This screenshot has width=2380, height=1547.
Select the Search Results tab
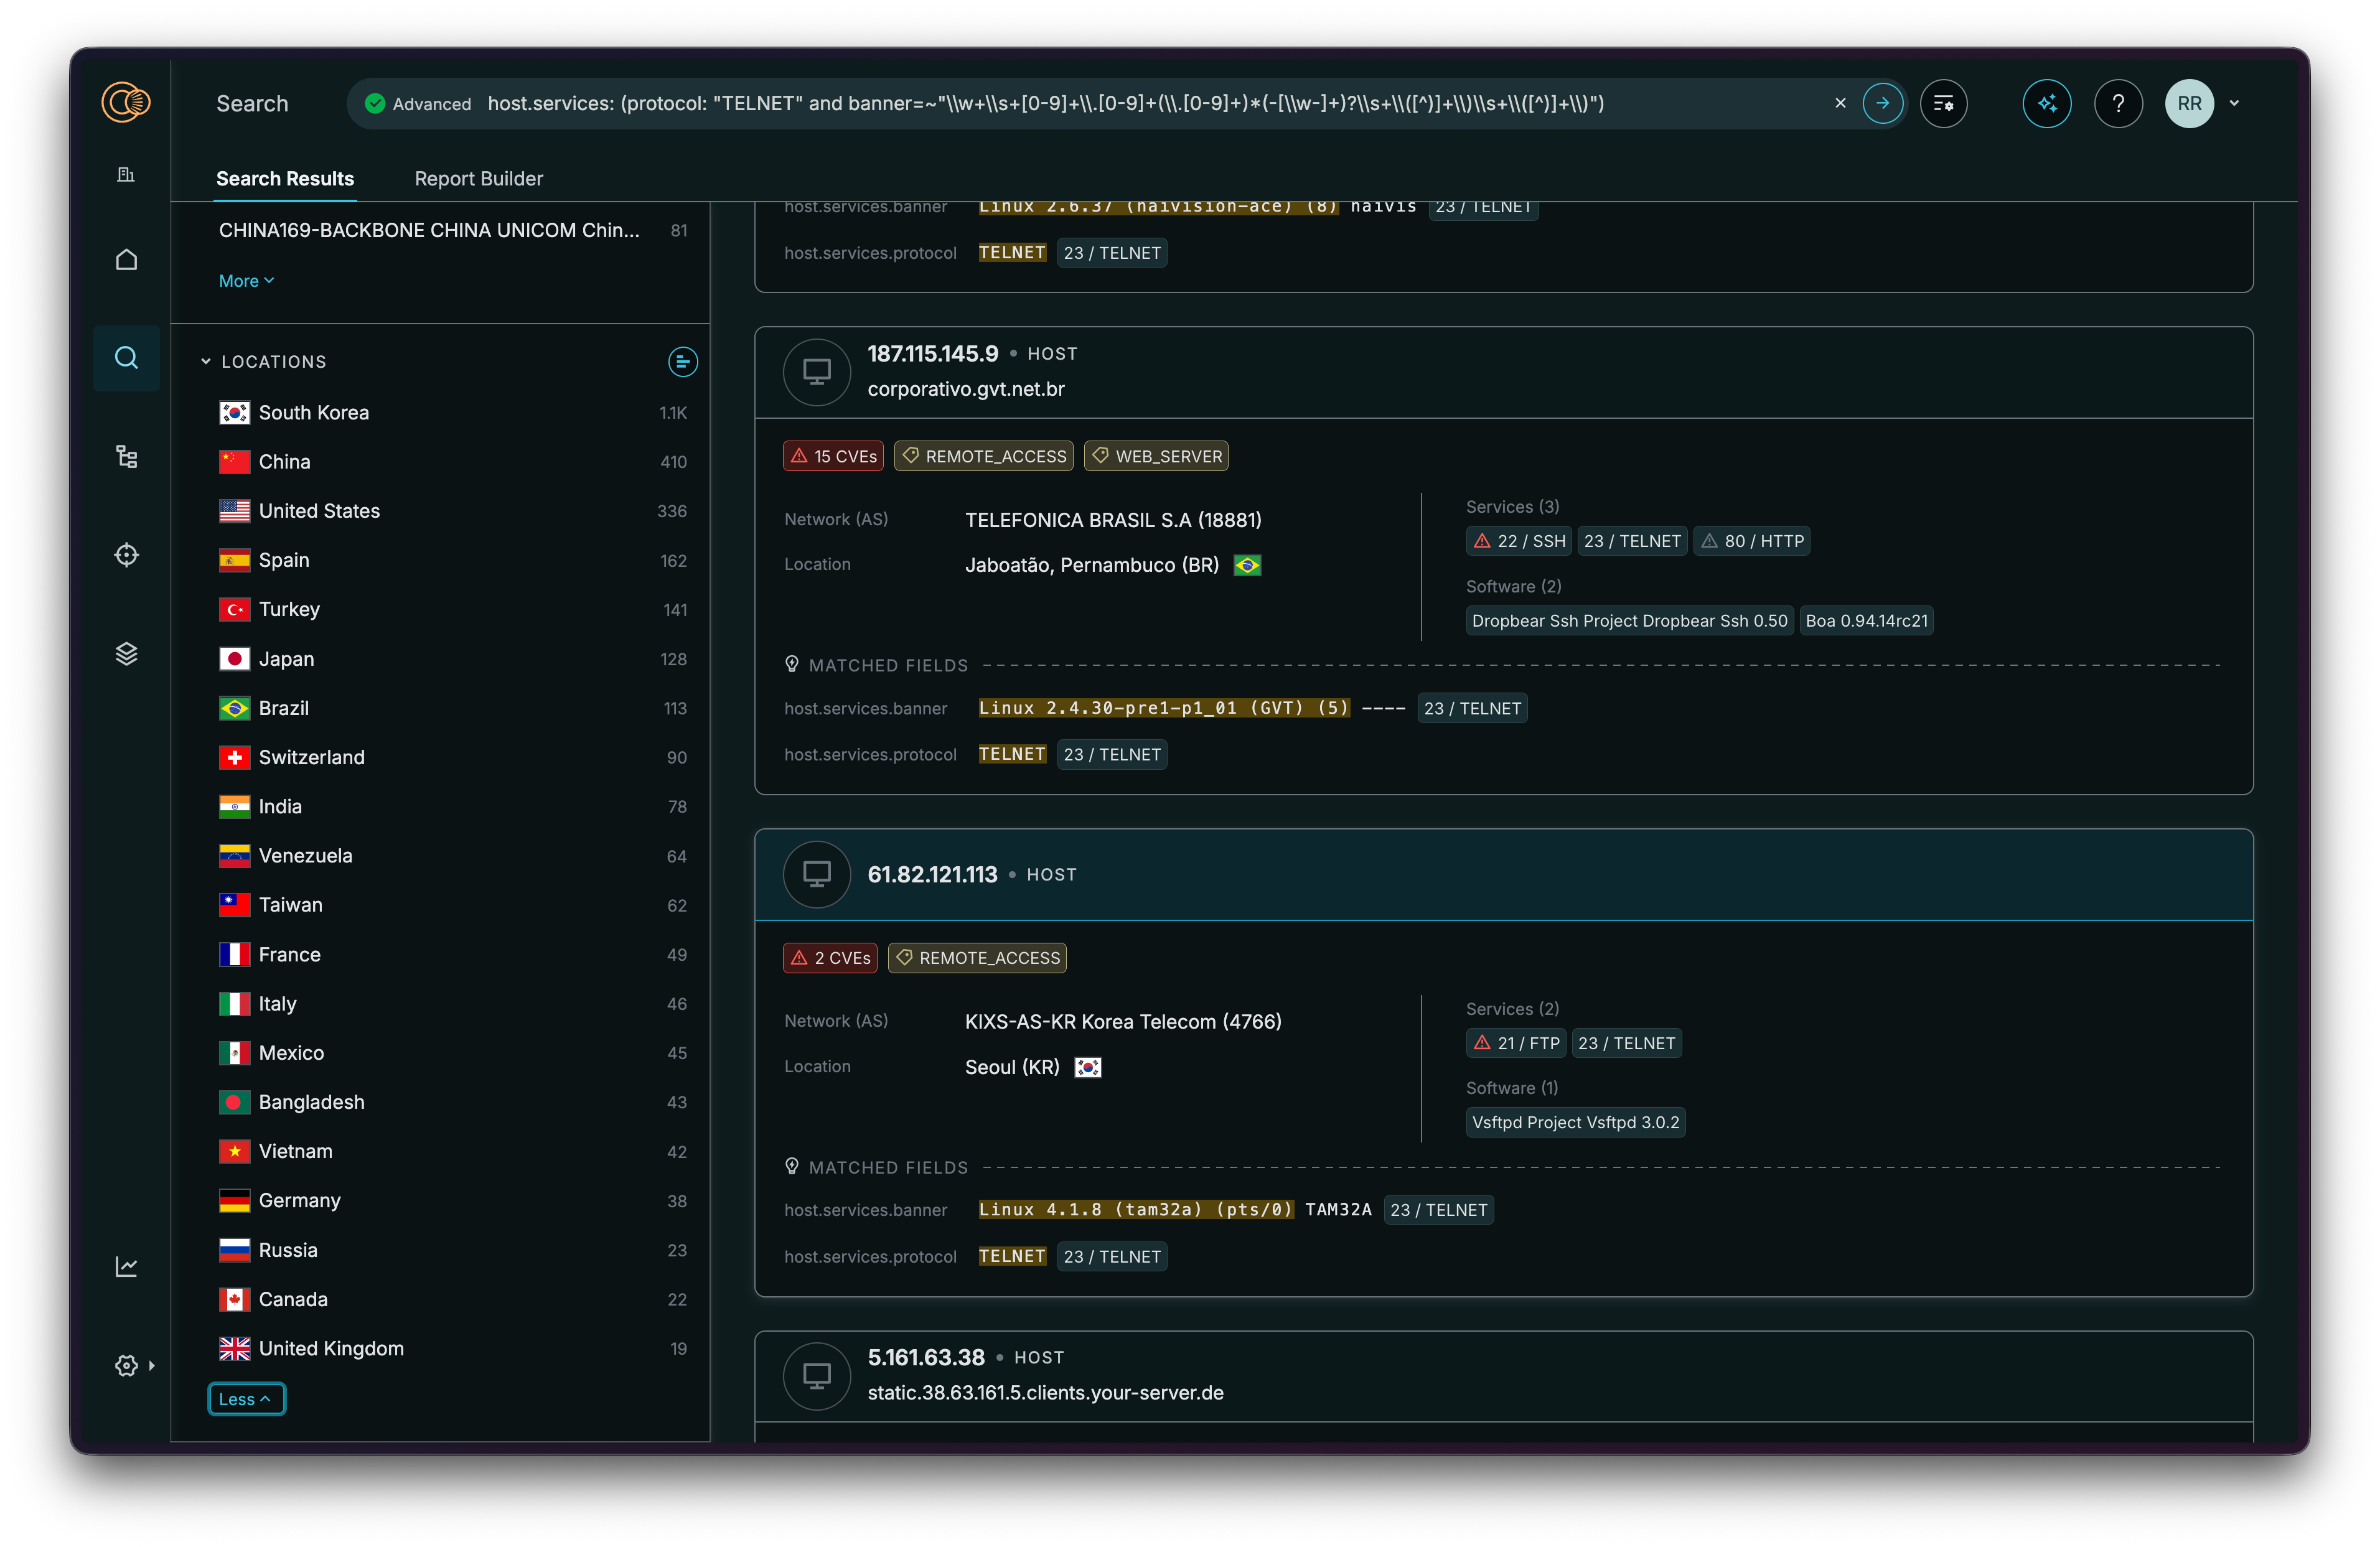(285, 178)
